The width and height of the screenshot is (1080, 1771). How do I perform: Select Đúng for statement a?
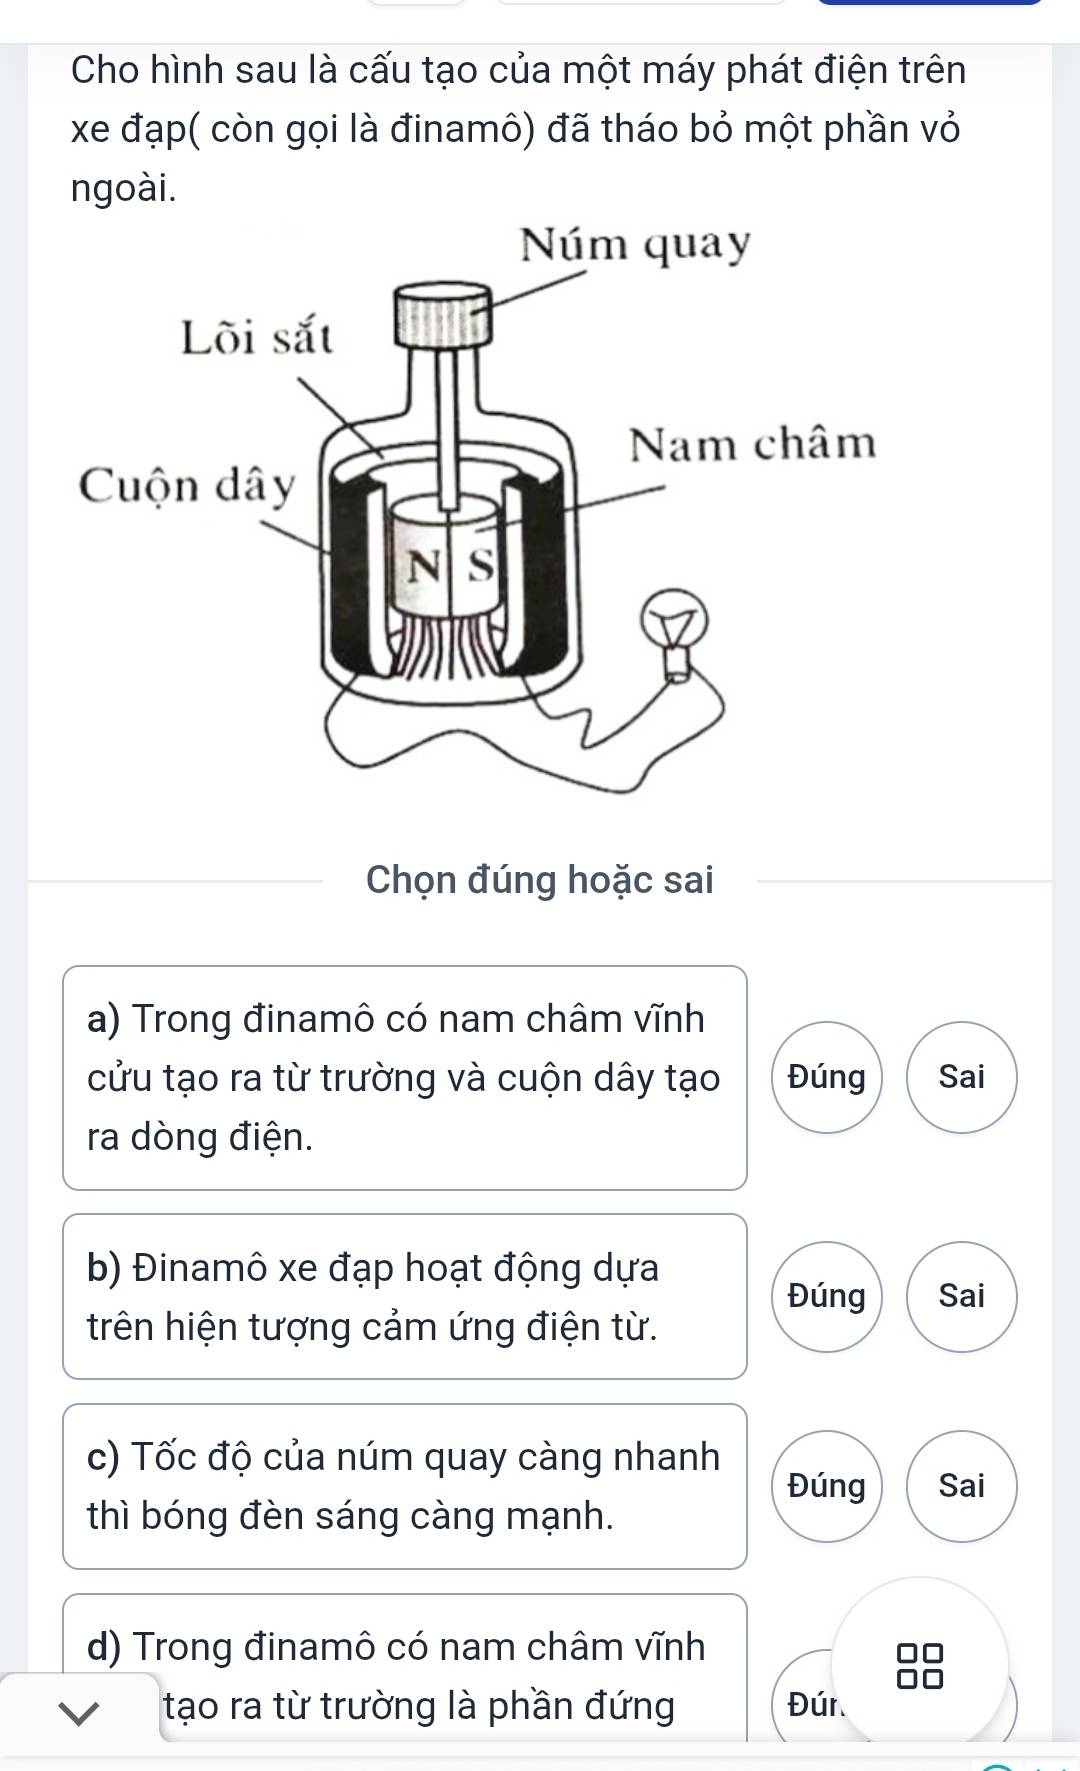click(x=827, y=1077)
